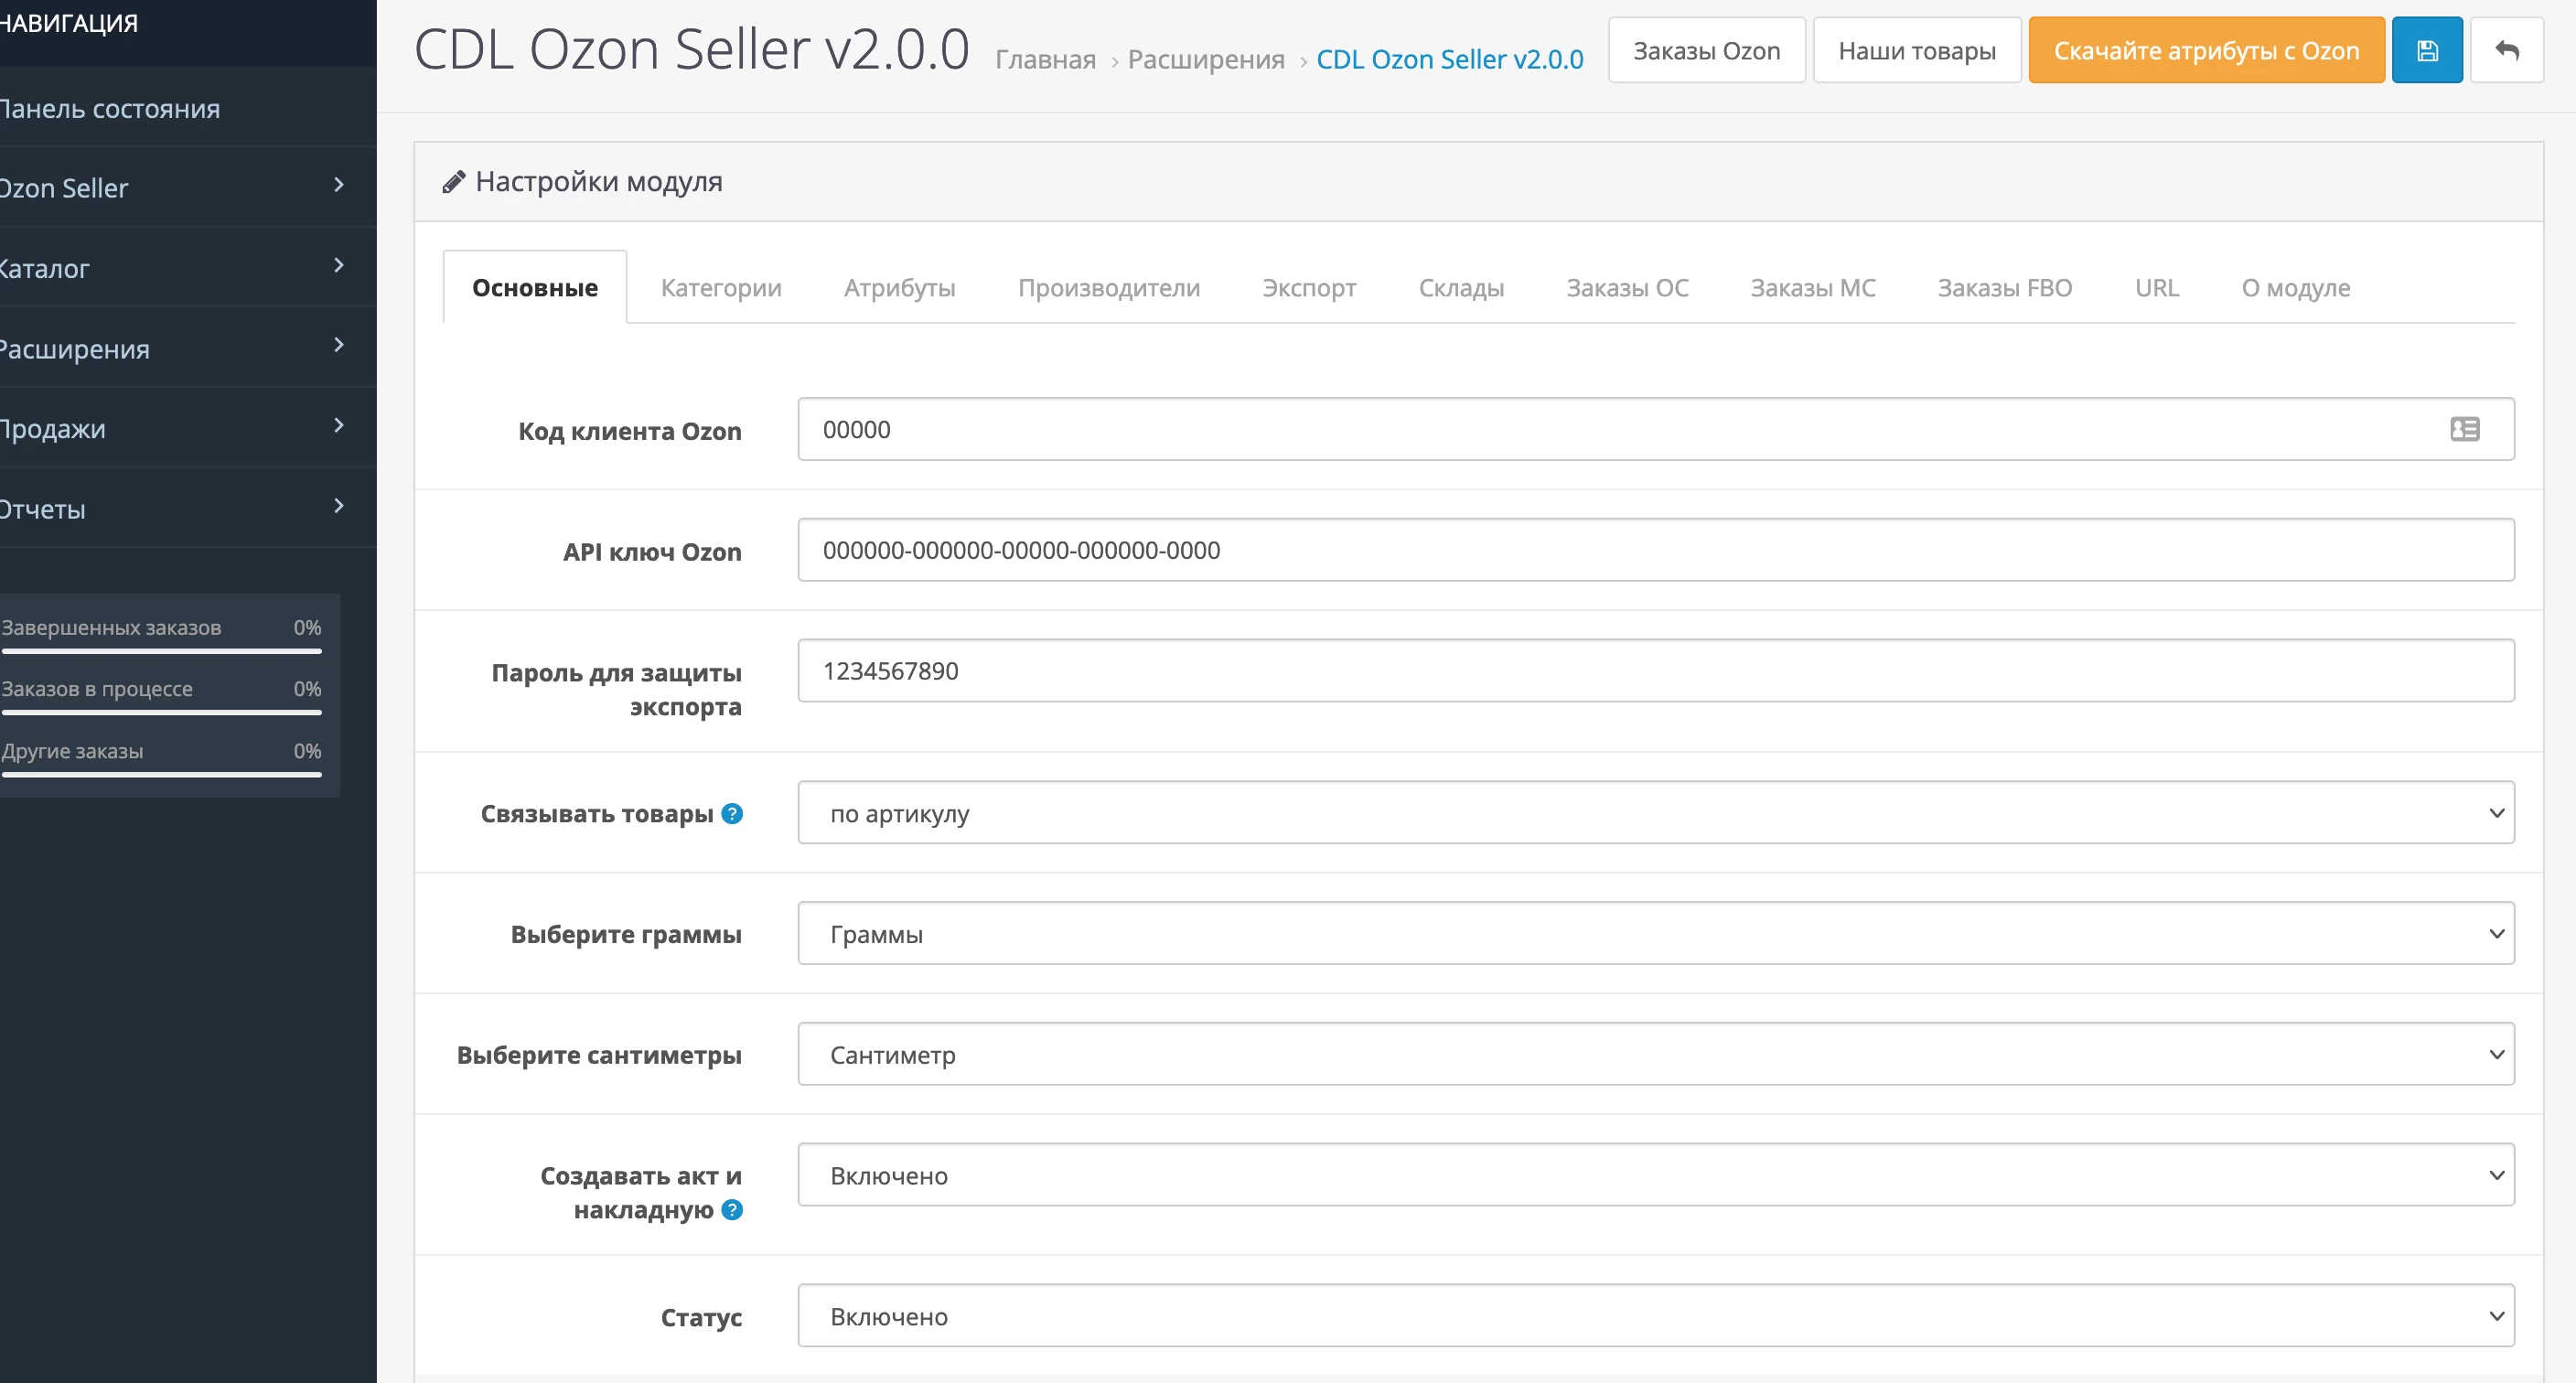This screenshot has height=1383, width=2576.
Task: Follow the Главная breadcrumb link
Action: (x=1045, y=60)
